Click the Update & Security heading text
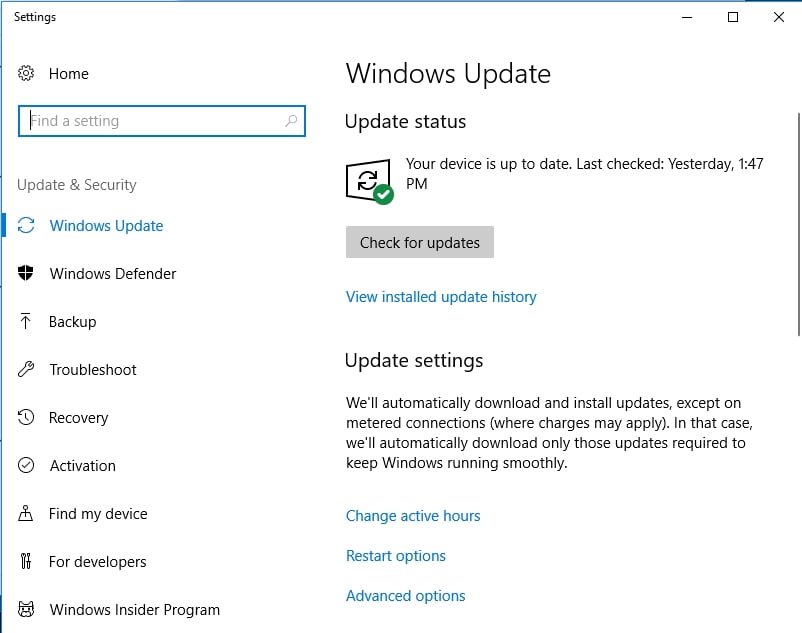The image size is (802, 633). coord(77,185)
